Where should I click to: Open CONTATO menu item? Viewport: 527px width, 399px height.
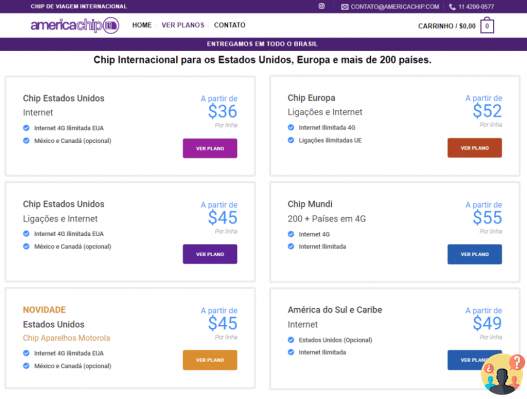[x=230, y=25]
